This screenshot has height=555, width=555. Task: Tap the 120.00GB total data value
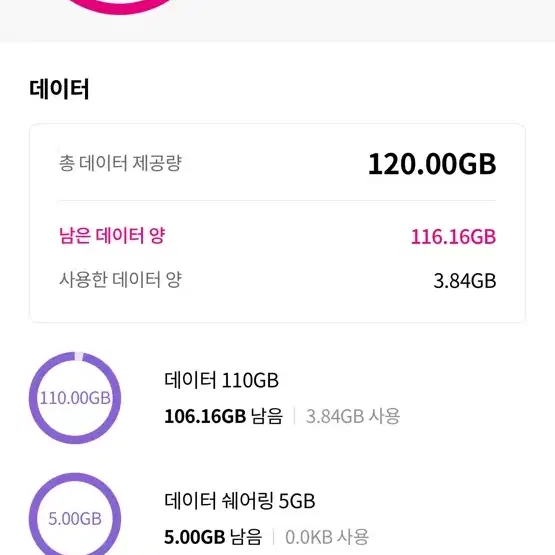(x=432, y=164)
